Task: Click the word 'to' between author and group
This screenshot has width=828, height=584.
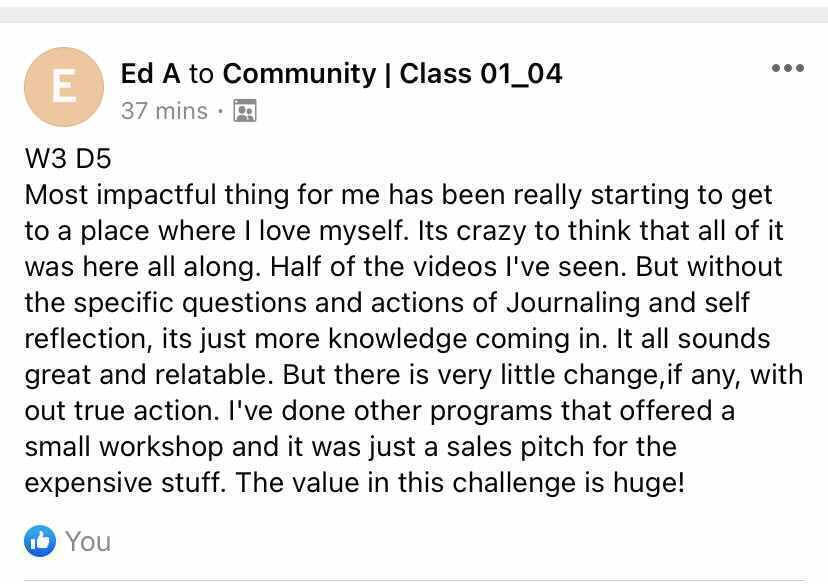Action: click(201, 73)
